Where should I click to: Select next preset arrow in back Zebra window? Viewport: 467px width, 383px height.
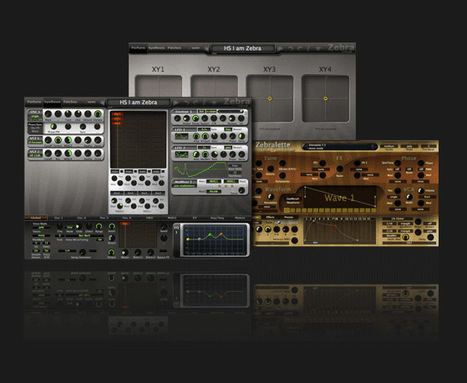281,49
